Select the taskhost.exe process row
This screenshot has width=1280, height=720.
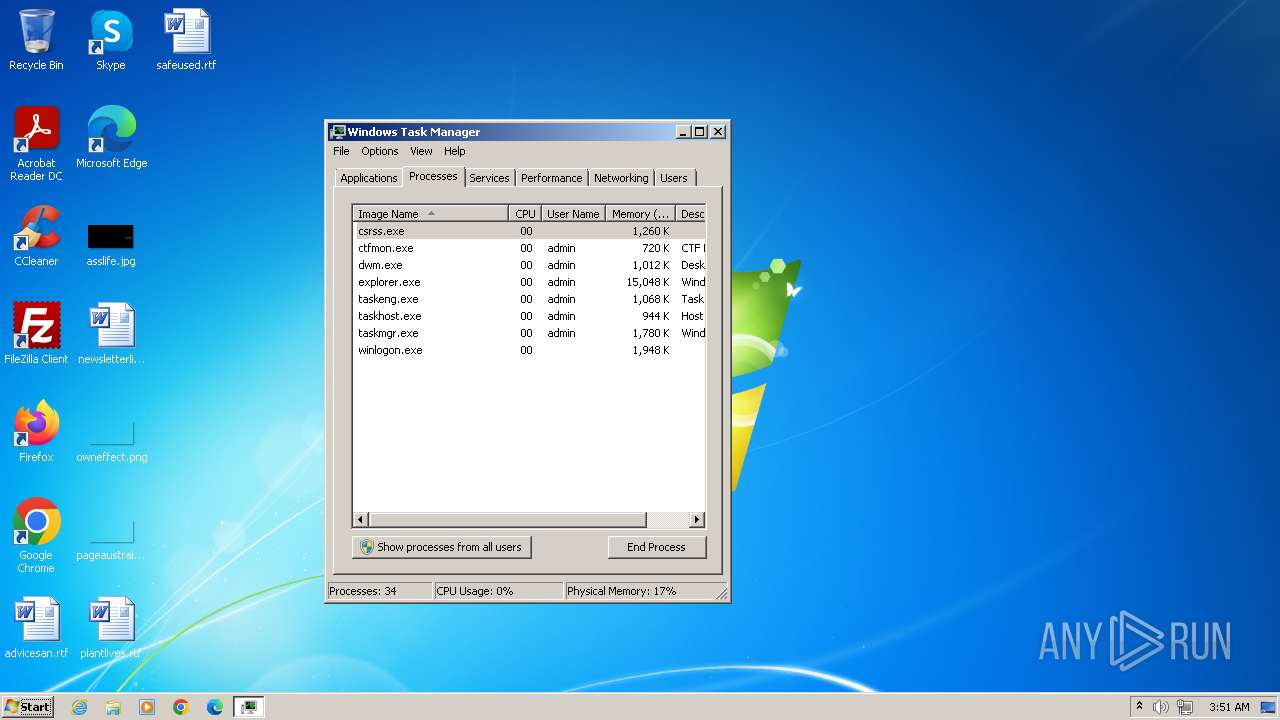[x=529, y=316]
